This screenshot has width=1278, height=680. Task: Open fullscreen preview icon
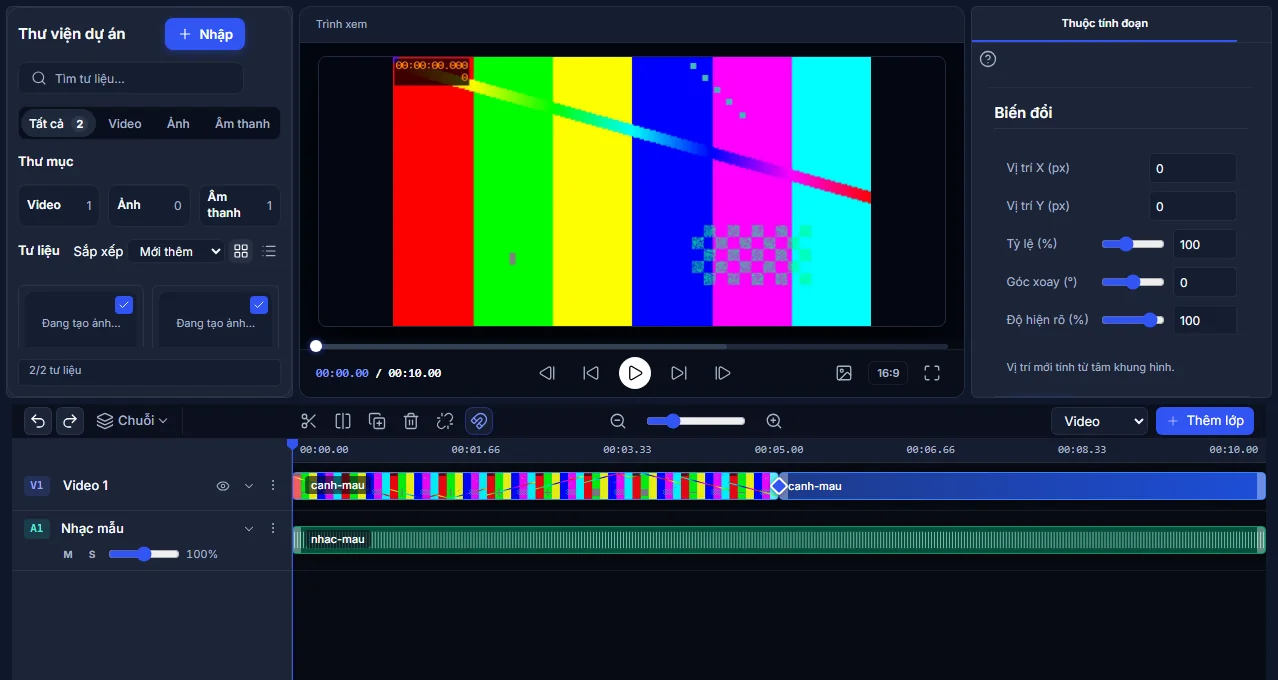coord(932,373)
